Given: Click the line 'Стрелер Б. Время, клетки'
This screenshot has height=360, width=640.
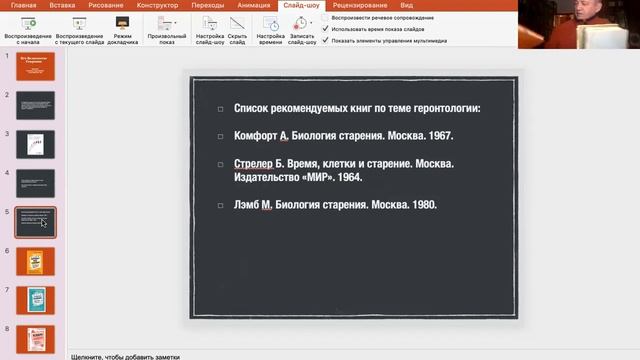Looking at the screenshot, I should coord(344,170).
